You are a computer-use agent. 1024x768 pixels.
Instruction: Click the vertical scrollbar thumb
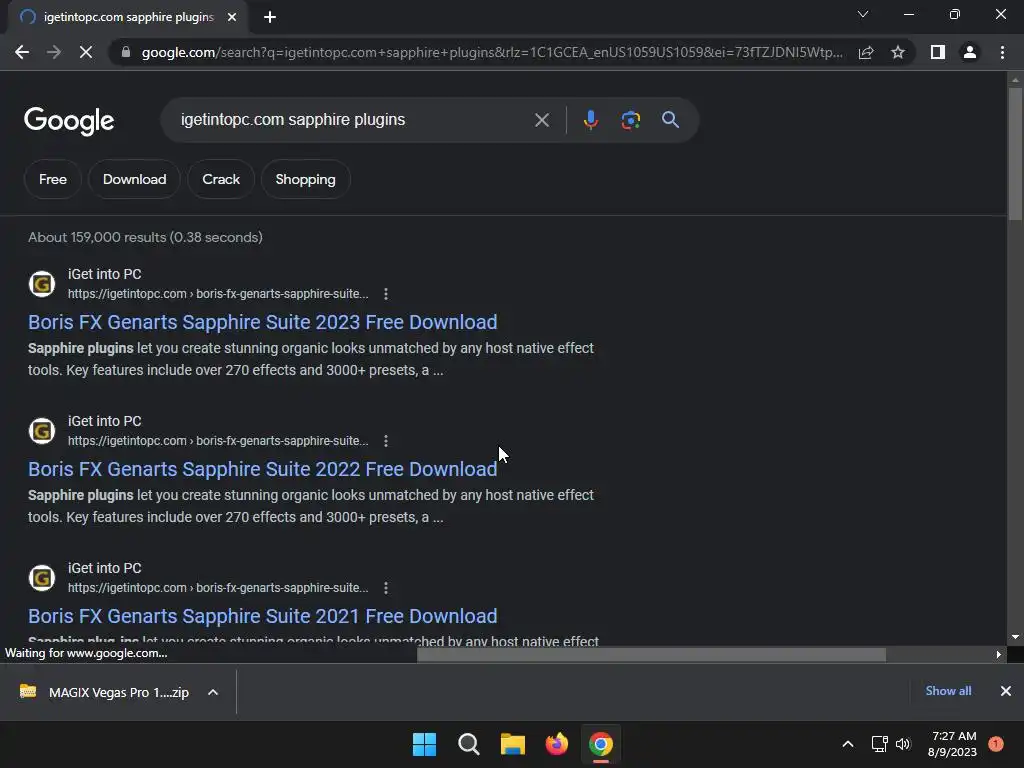1015,154
